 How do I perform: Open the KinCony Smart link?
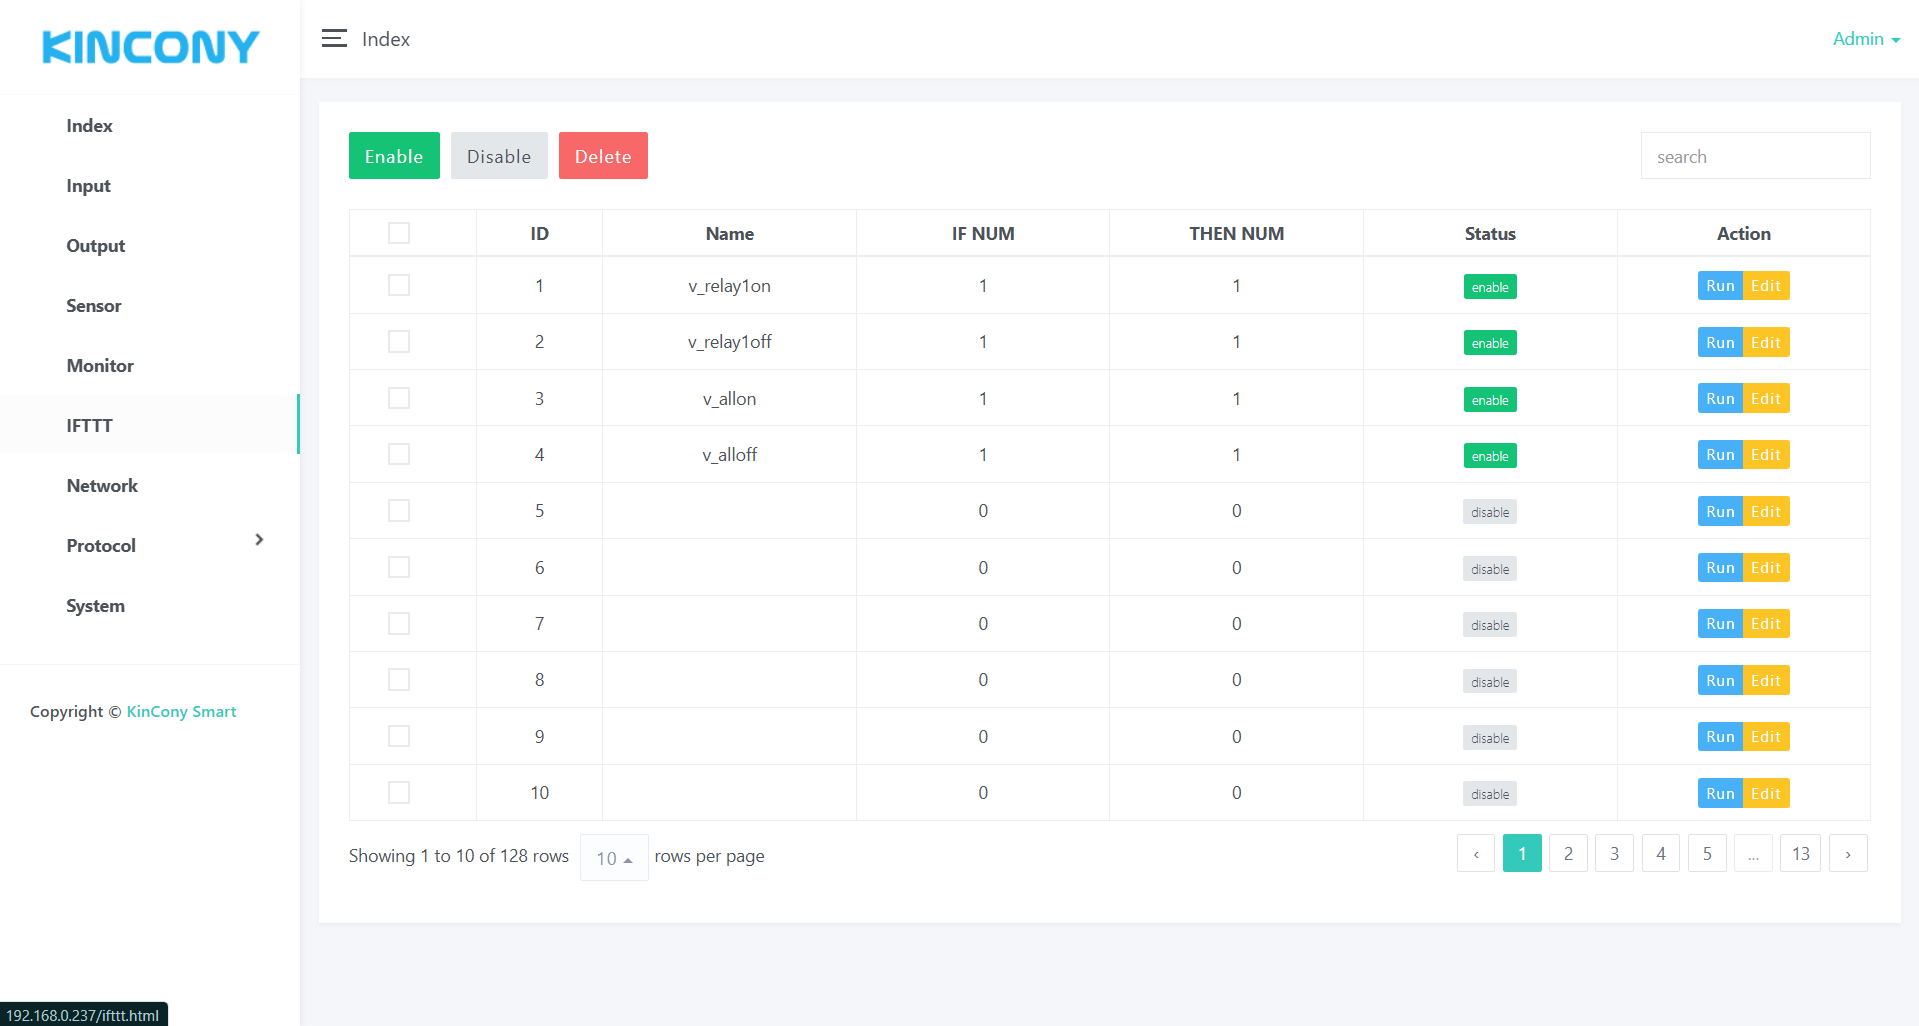coord(181,712)
